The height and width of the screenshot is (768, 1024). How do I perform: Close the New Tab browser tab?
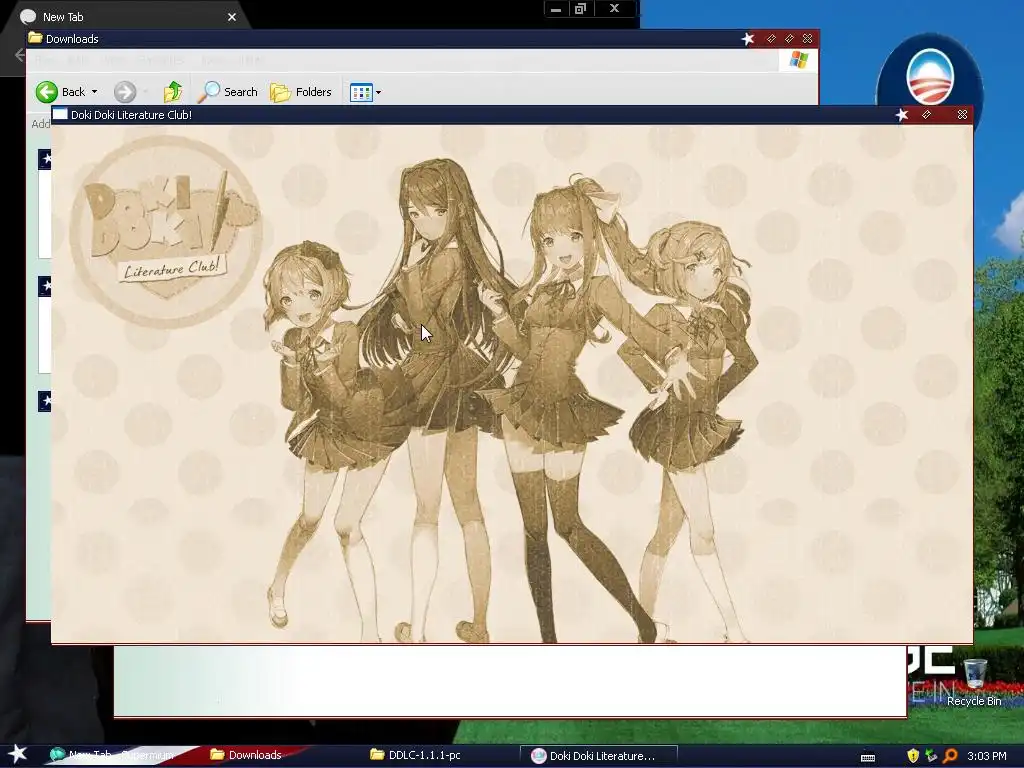pos(232,17)
